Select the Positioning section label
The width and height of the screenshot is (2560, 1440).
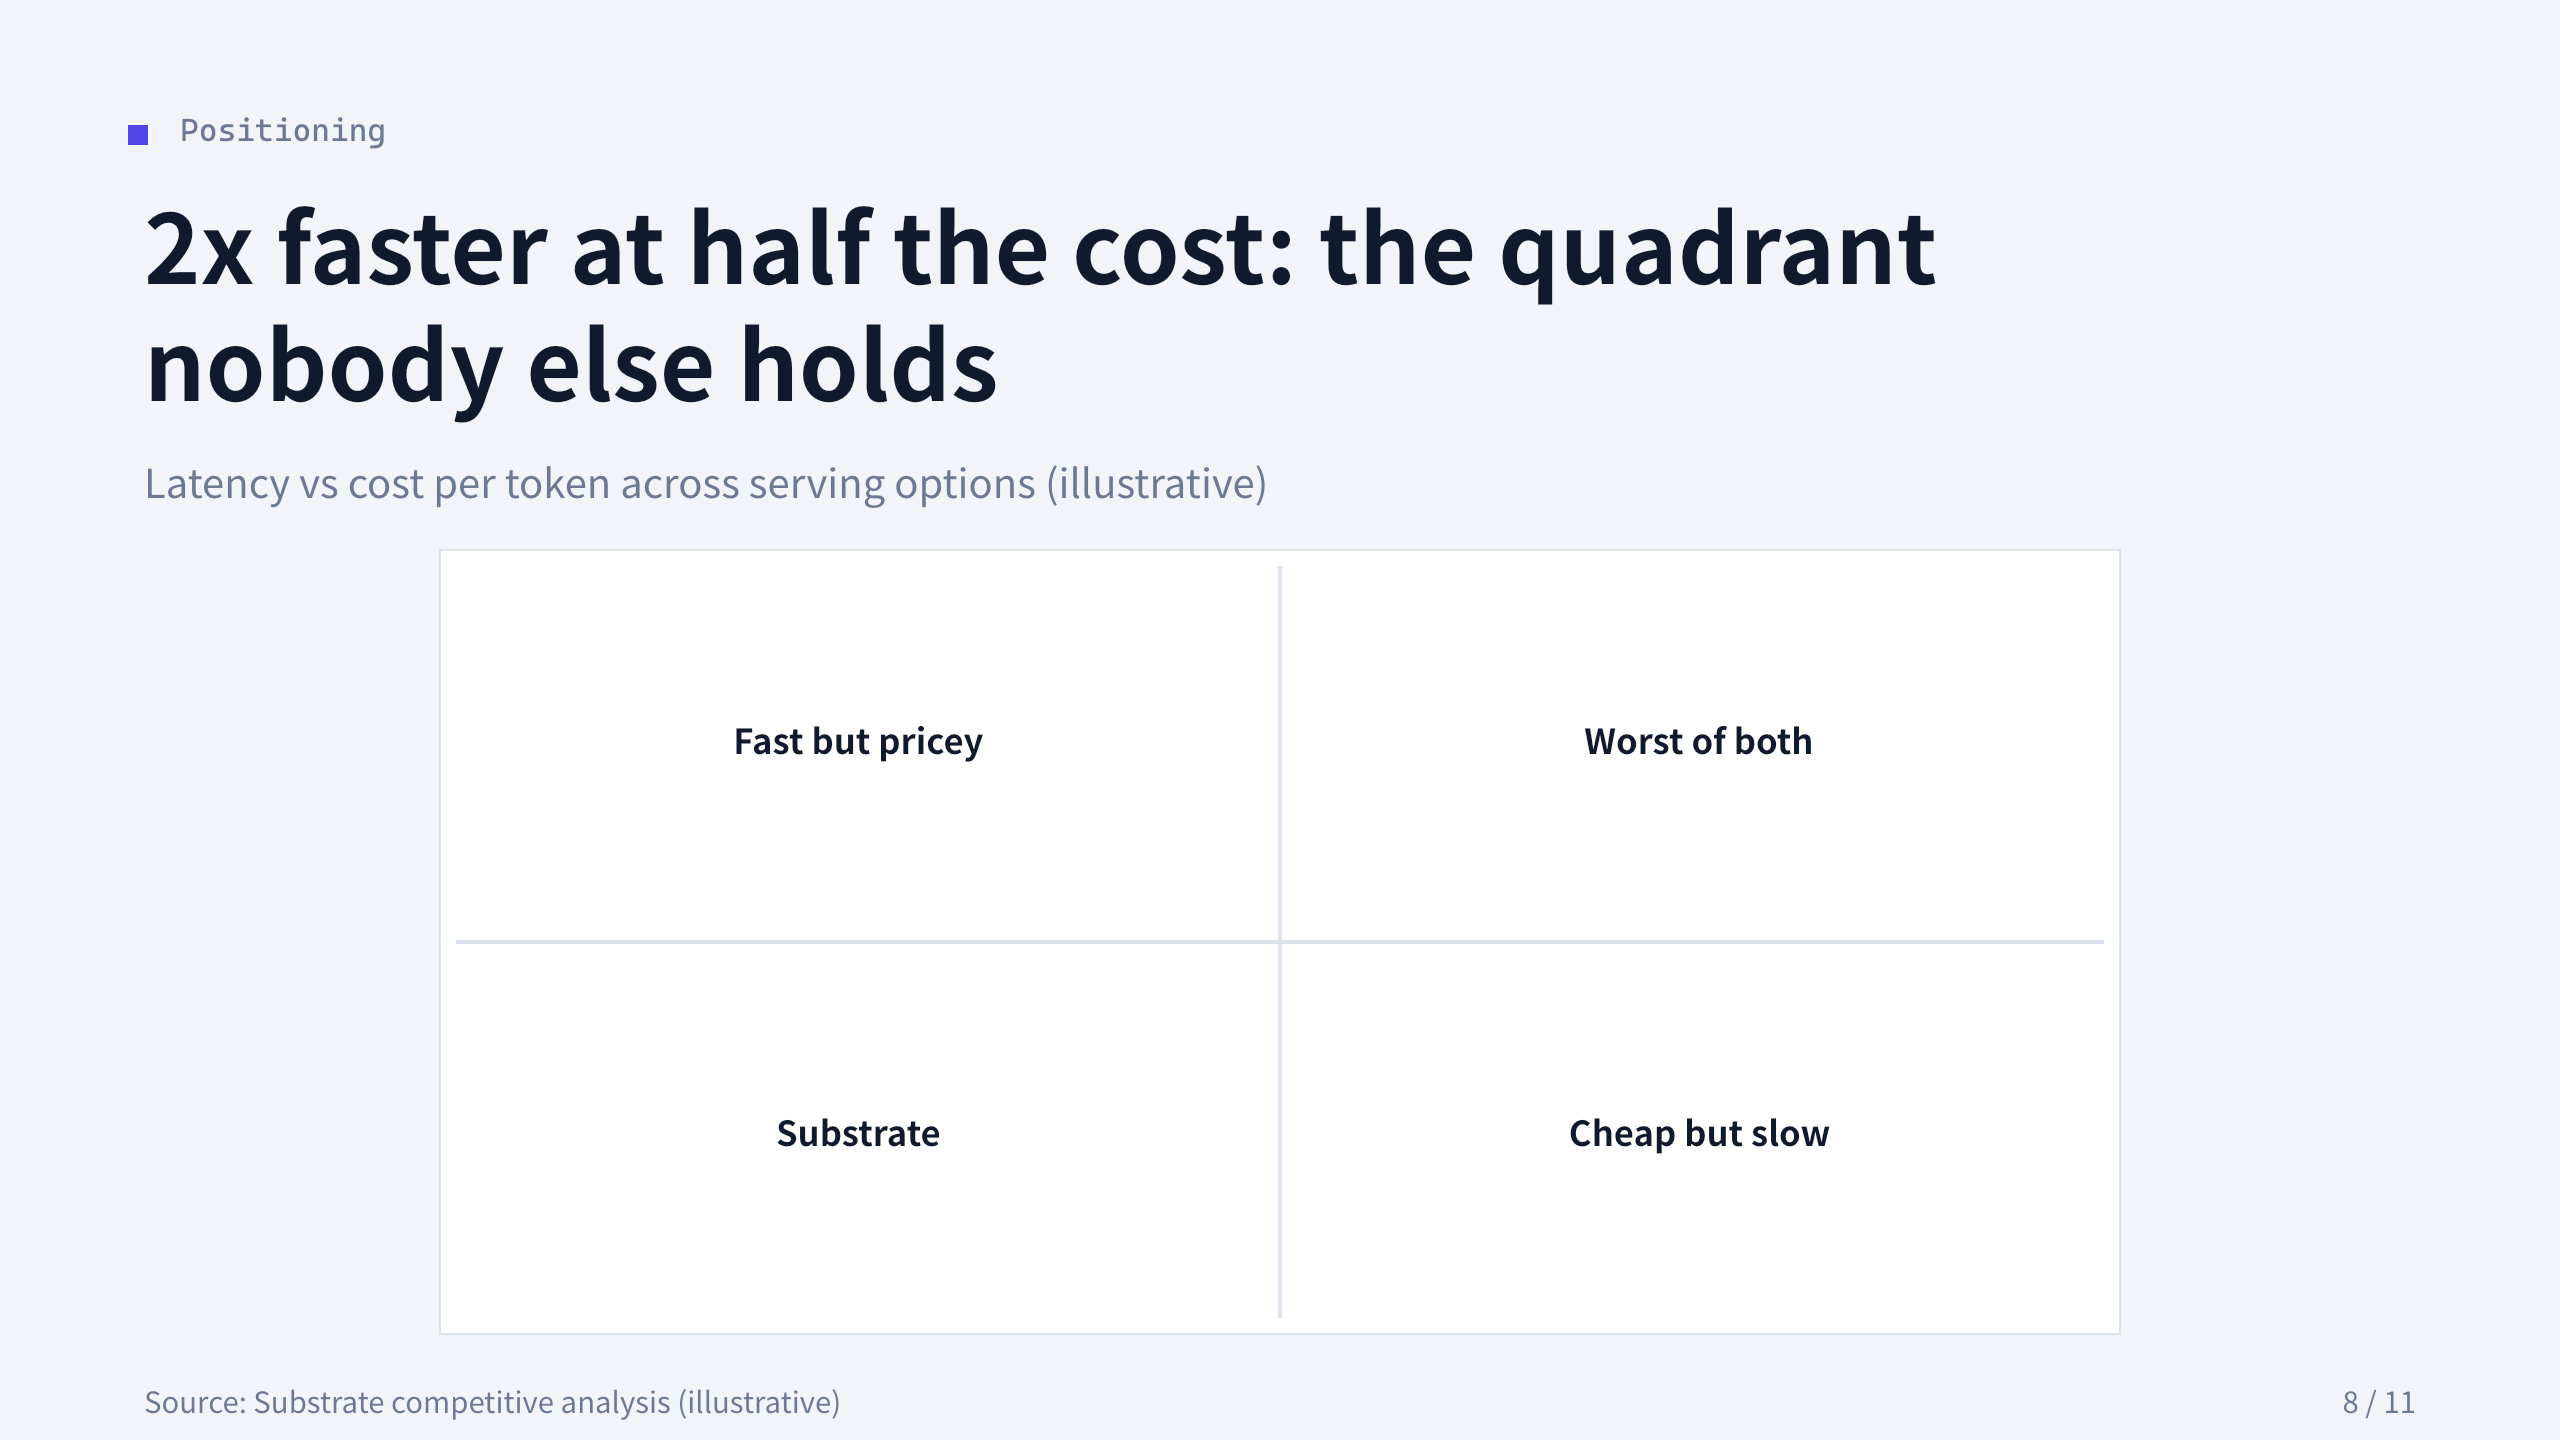click(282, 131)
